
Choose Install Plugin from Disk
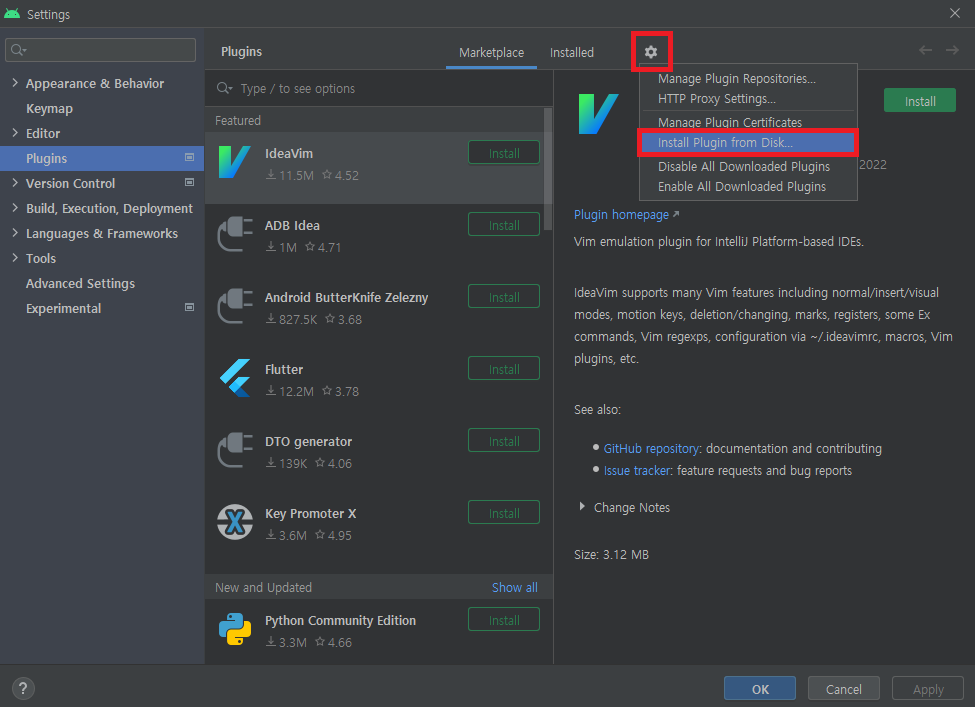click(748, 142)
